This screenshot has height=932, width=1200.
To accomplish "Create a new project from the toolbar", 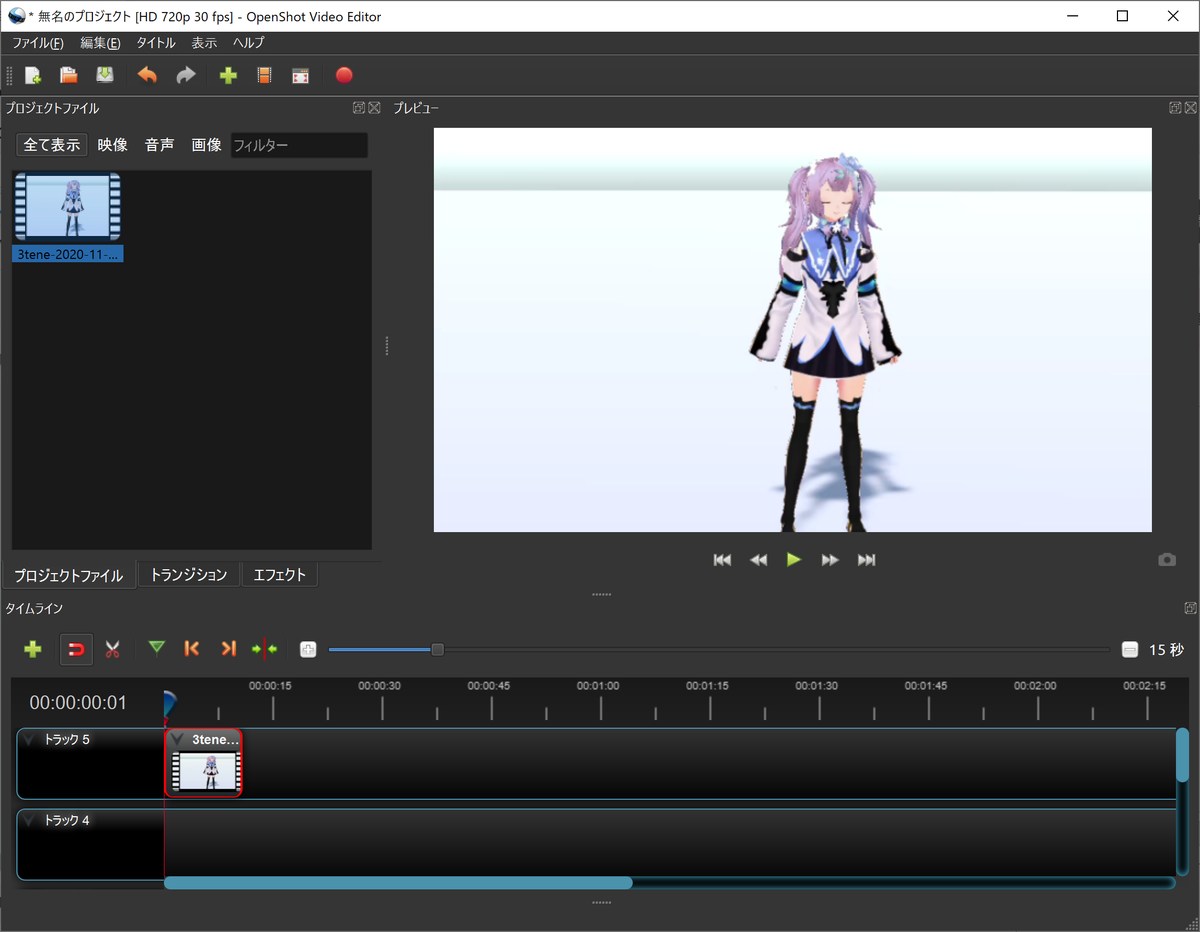I will tap(33, 76).
